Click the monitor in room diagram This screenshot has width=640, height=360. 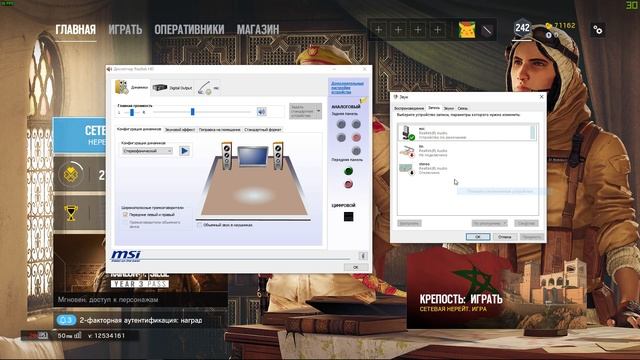[x=253, y=157]
